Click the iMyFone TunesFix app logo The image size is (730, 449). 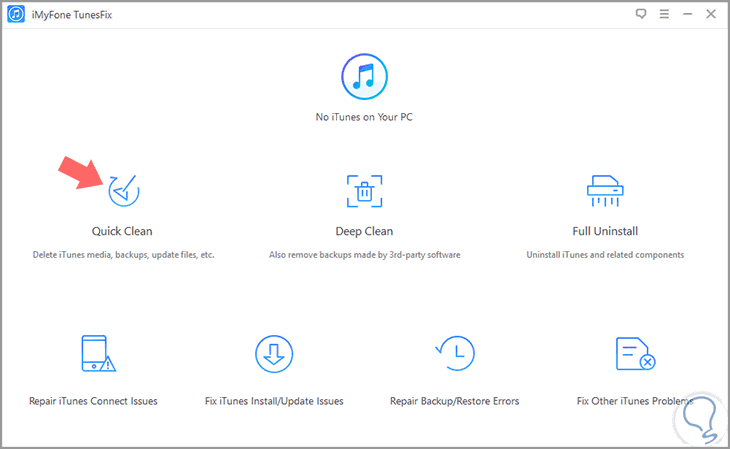(x=16, y=14)
